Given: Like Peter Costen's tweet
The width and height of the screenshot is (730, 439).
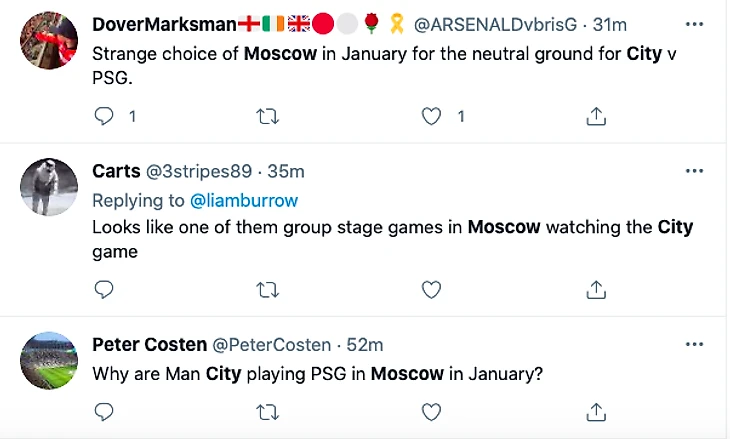Looking at the screenshot, I should pyautogui.click(x=431, y=412).
